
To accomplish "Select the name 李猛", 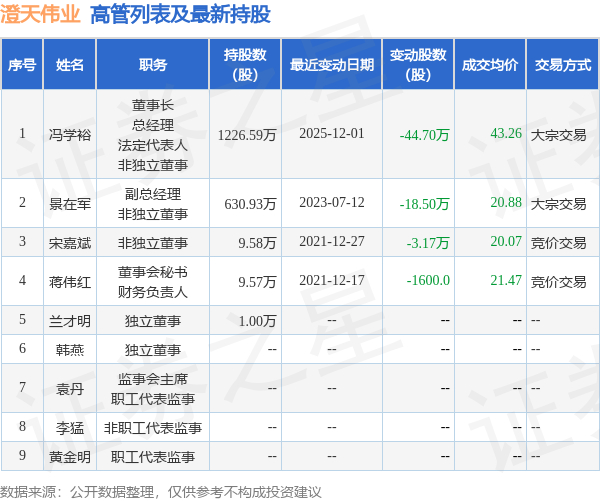I will tap(70, 428).
